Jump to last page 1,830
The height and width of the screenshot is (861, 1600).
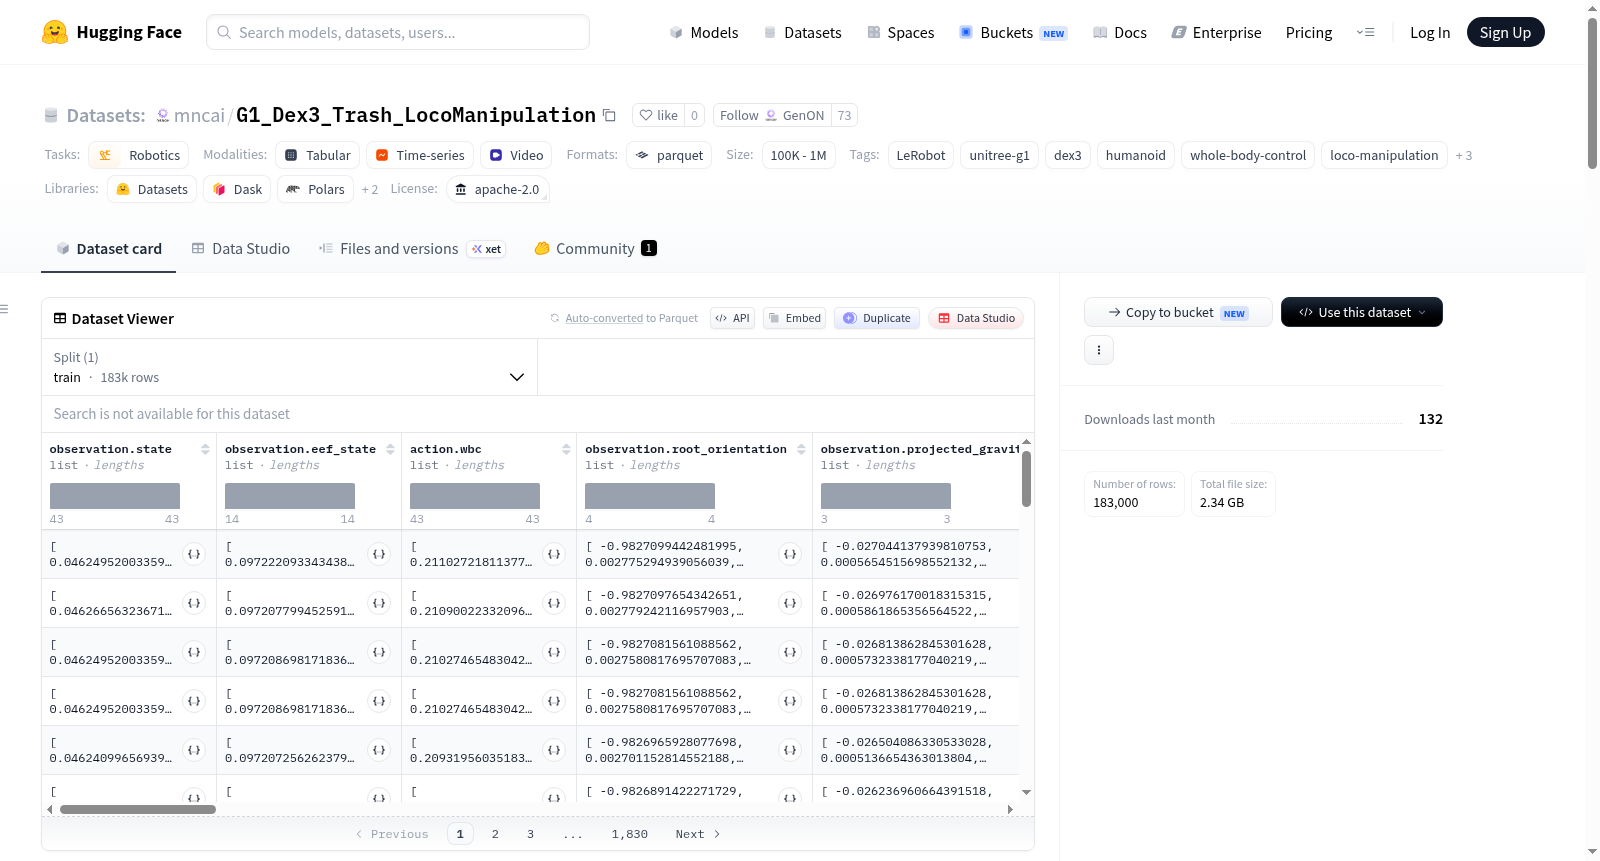point(630,834)
